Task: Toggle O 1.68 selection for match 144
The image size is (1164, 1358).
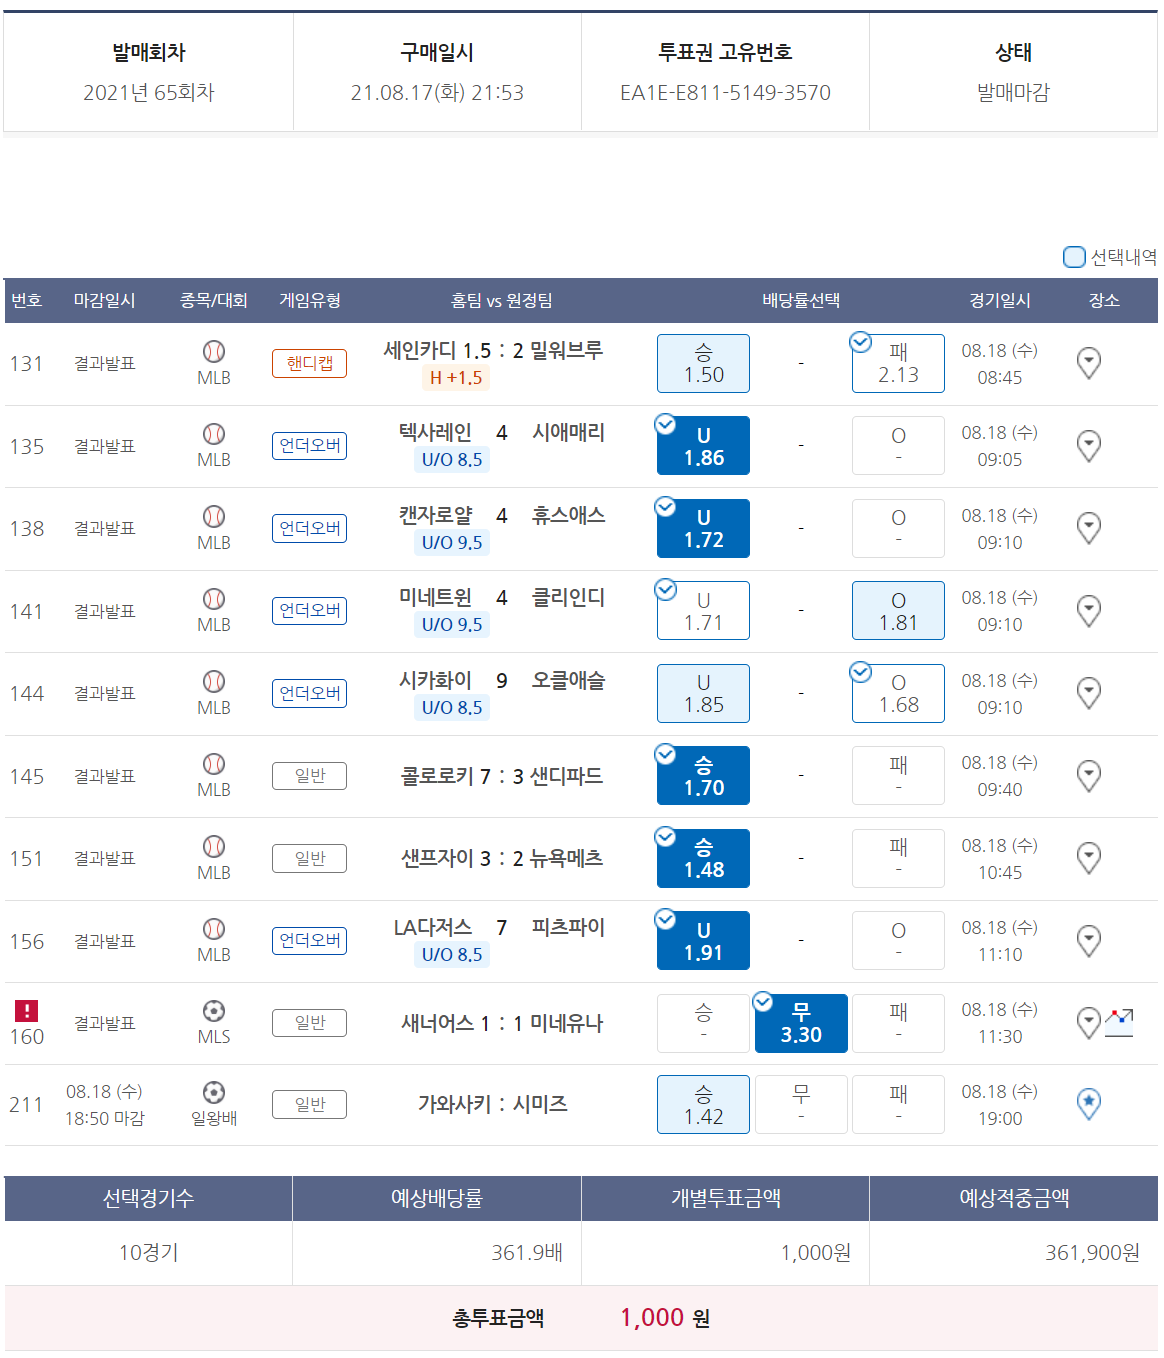Action: tap(898, 693)
